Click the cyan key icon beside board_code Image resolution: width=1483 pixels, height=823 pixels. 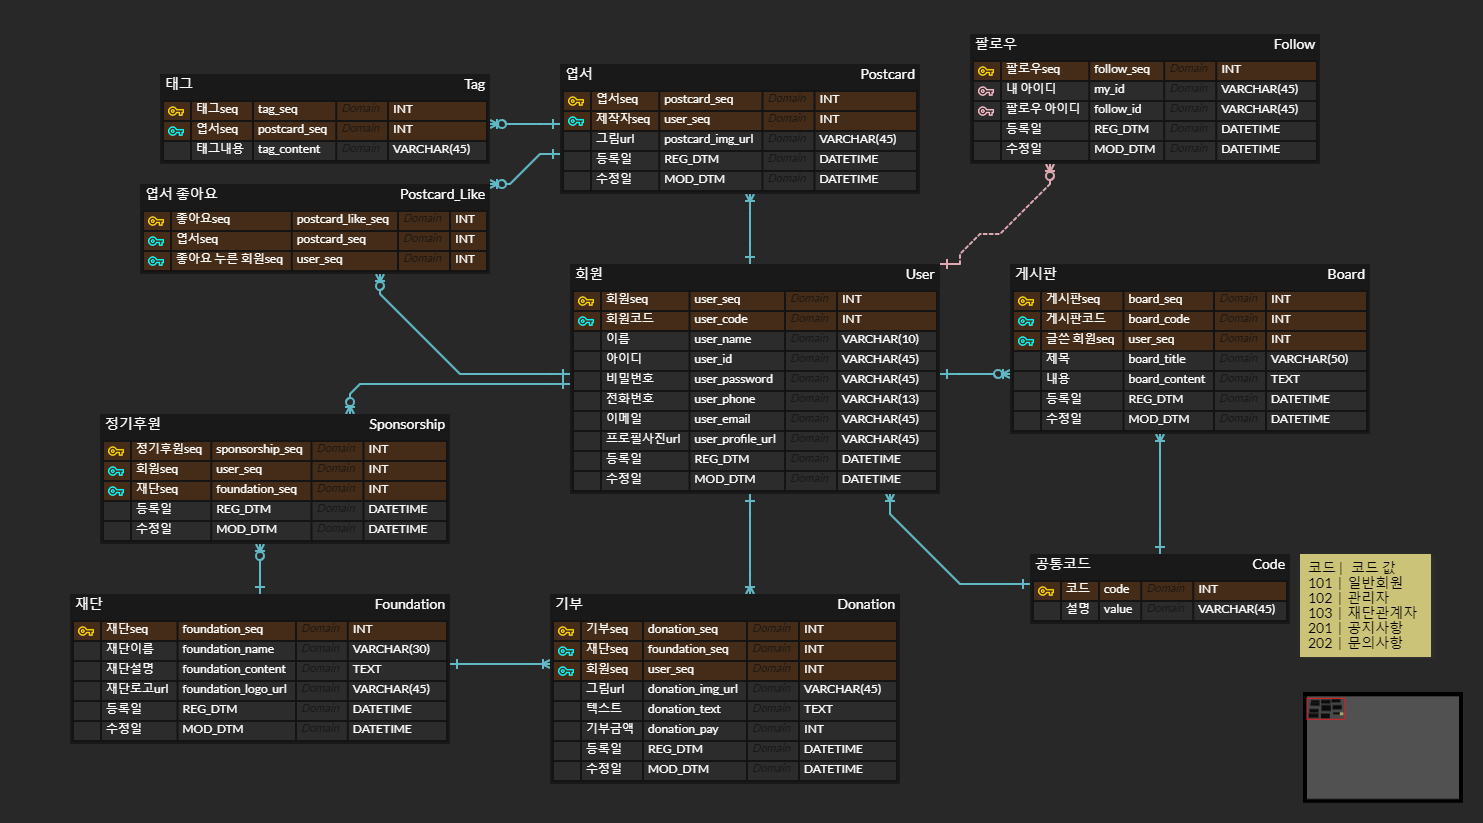1026,321
